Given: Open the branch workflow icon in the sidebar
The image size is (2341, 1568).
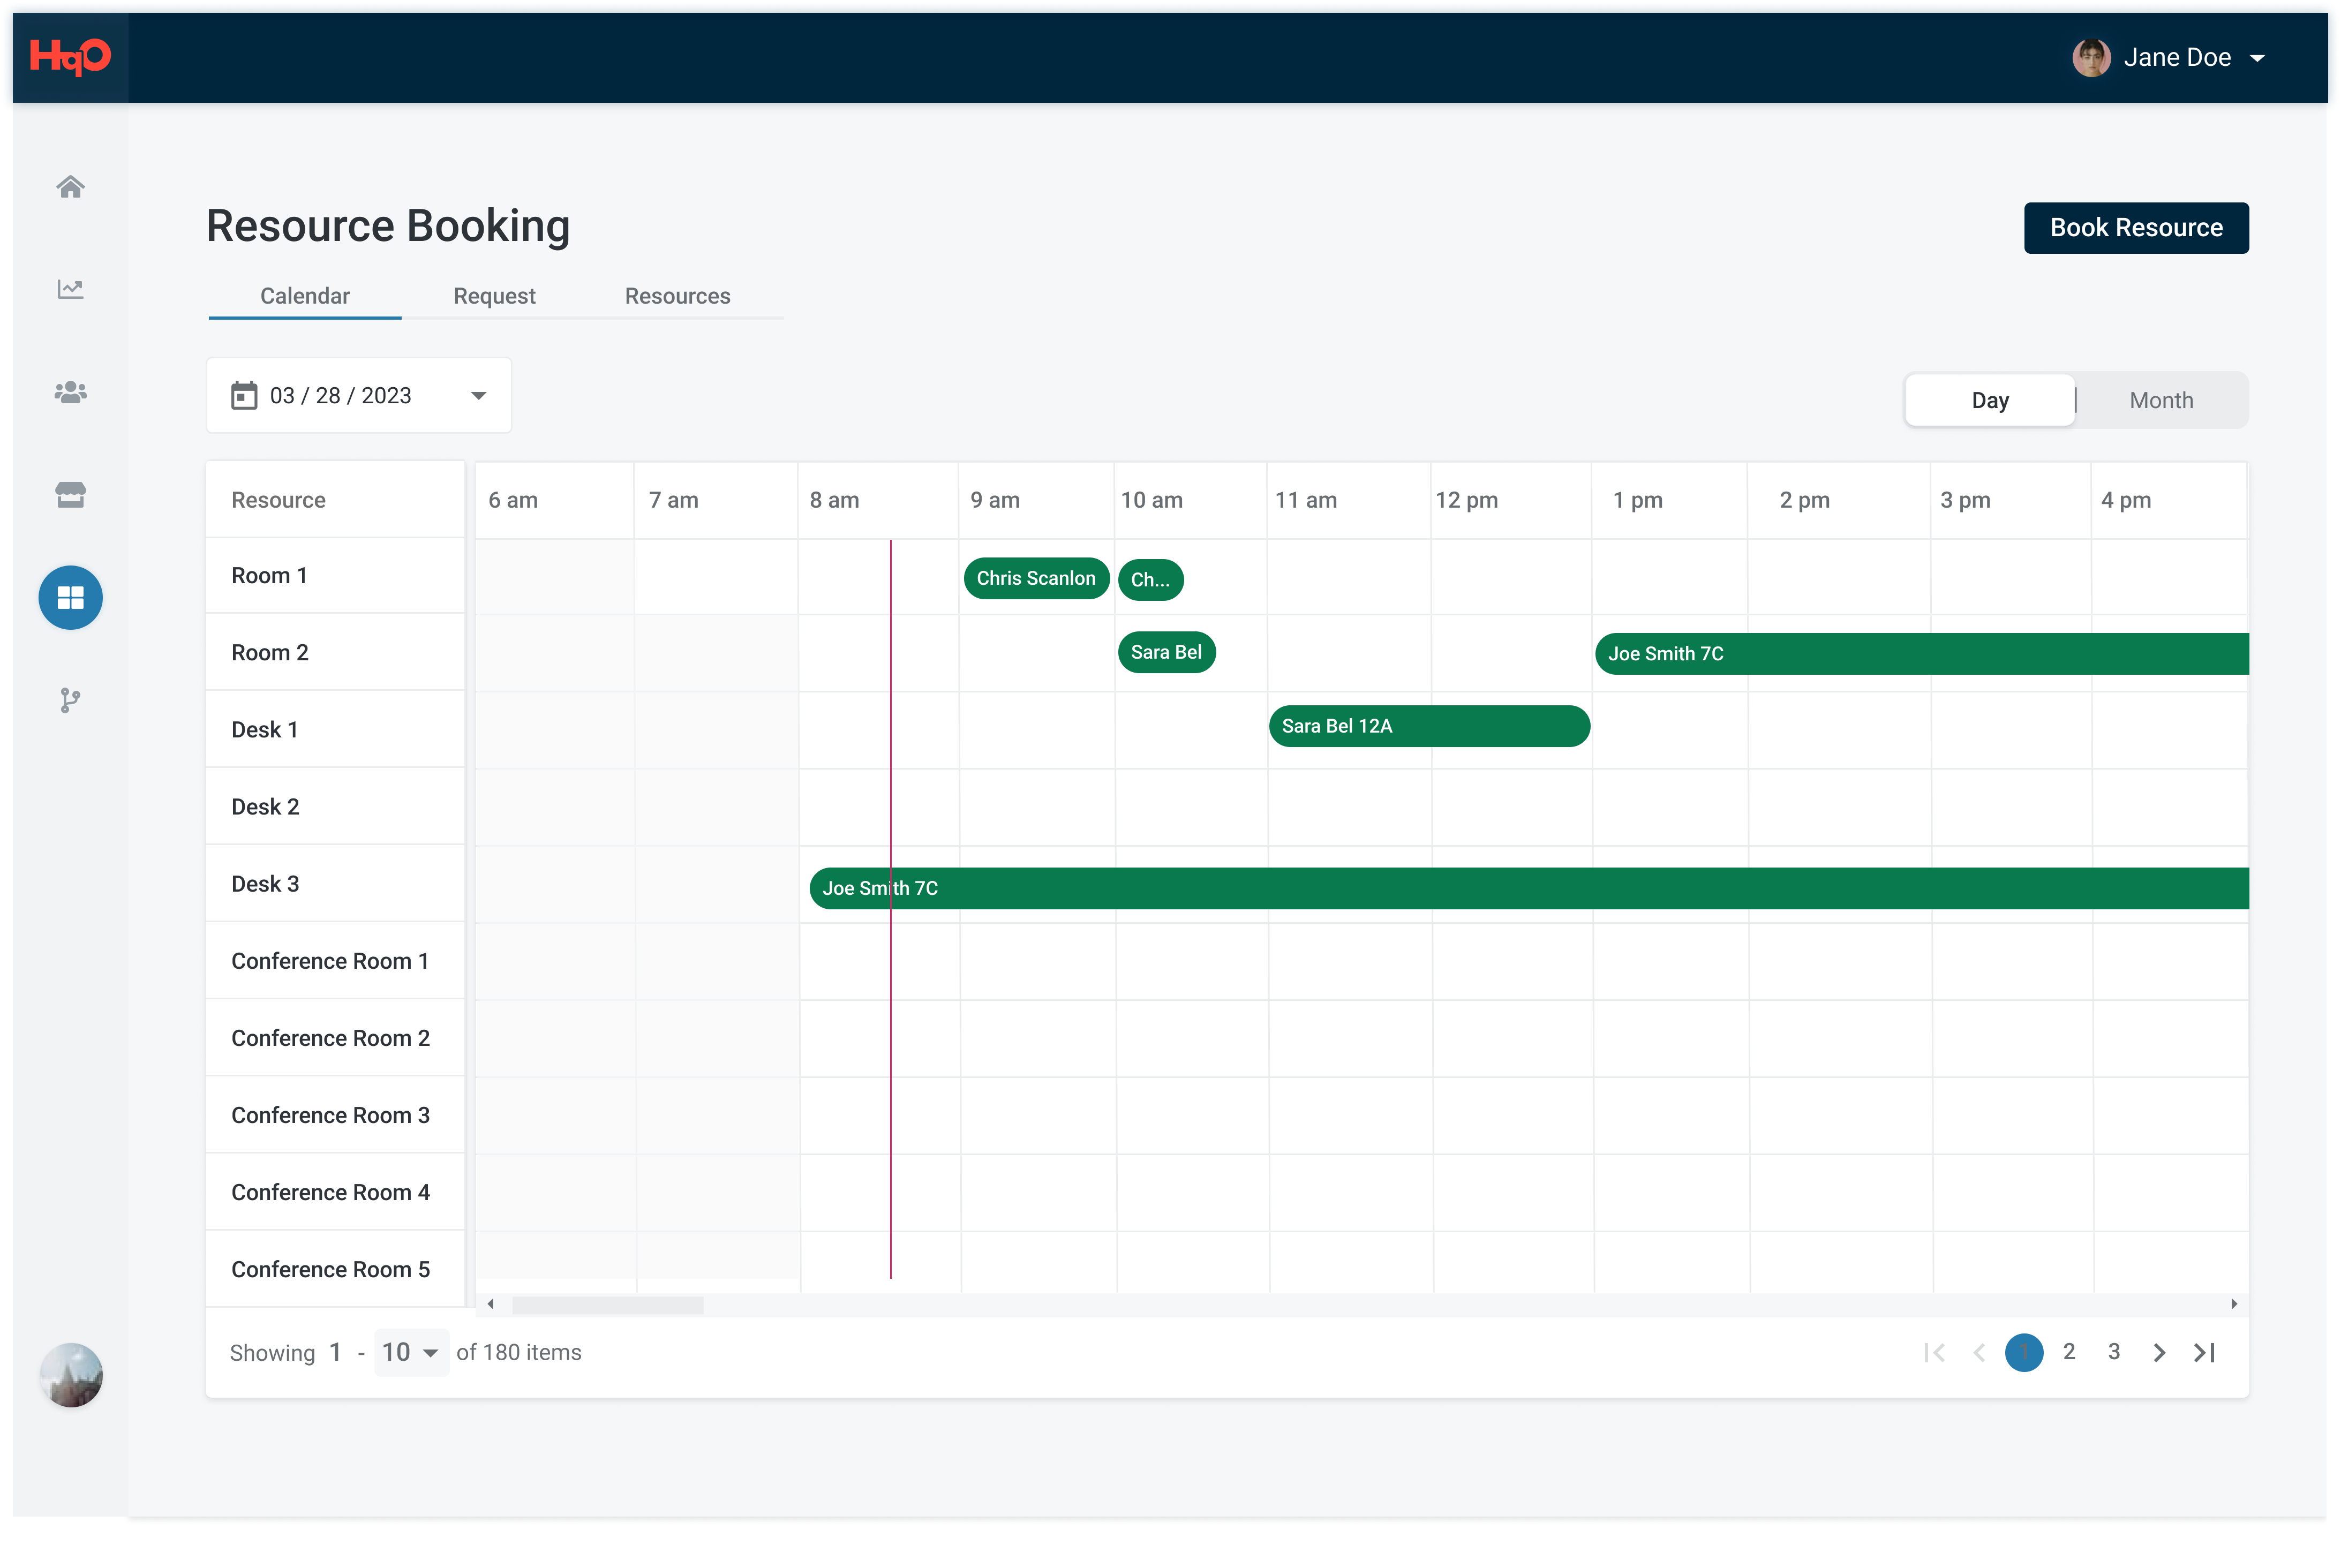Looking at the screenshot, I should click(x=70, y=701).
